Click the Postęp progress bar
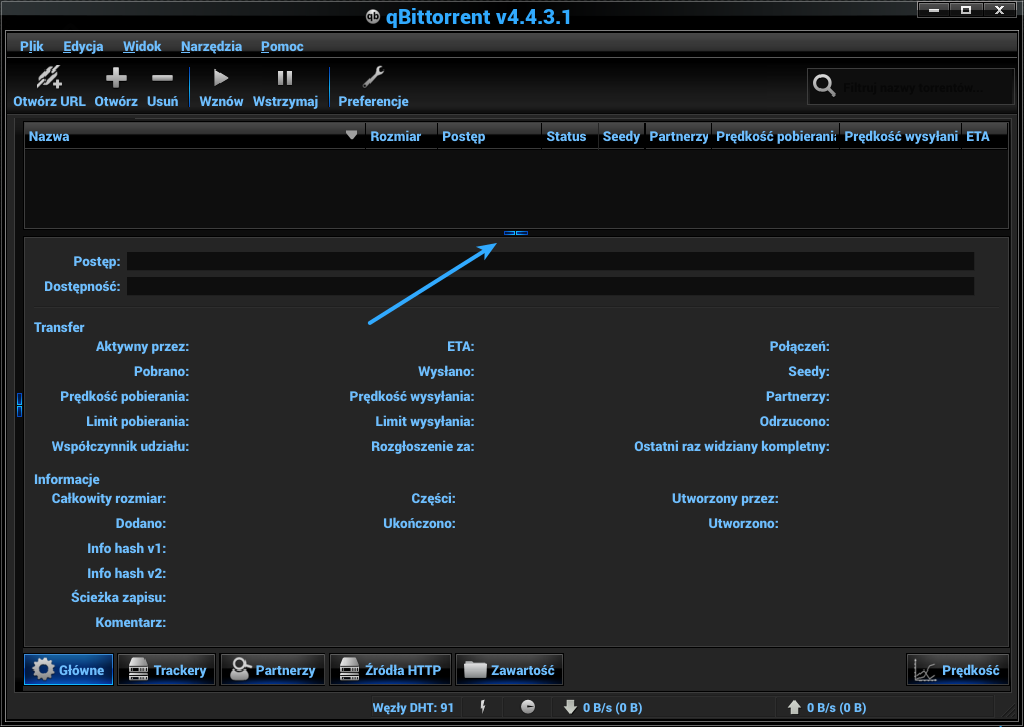This screenshot has width=1024, height=727. pyautogui.click(x=550, y=261)
